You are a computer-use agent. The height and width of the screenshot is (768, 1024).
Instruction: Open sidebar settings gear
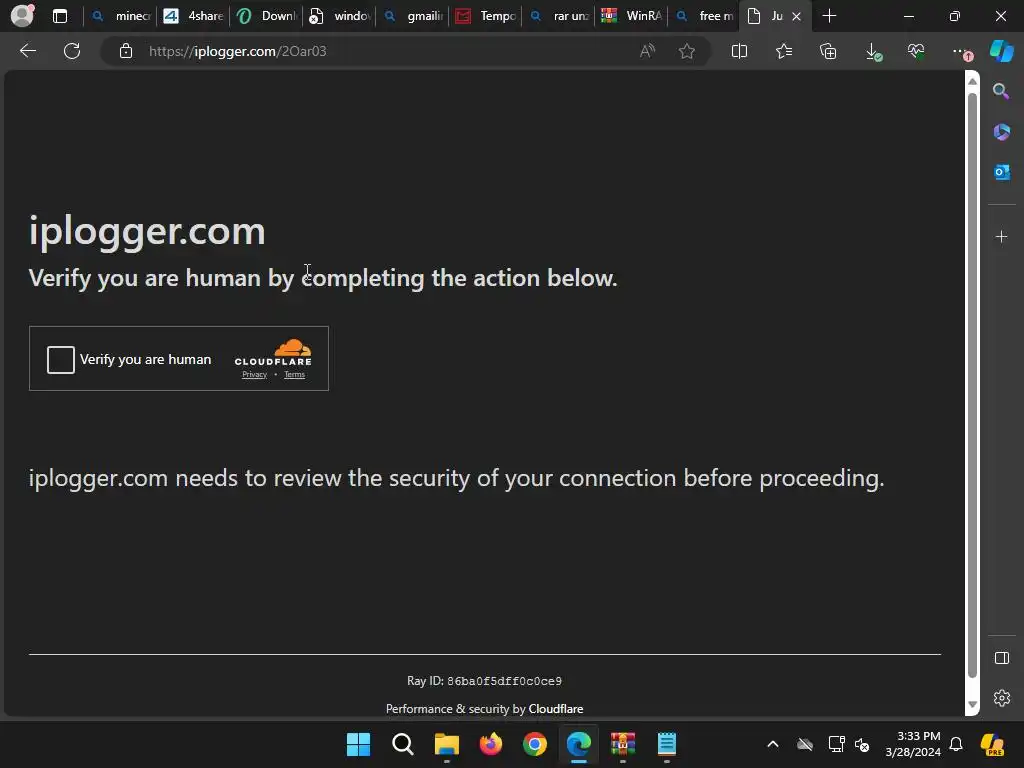[1001, 698]
